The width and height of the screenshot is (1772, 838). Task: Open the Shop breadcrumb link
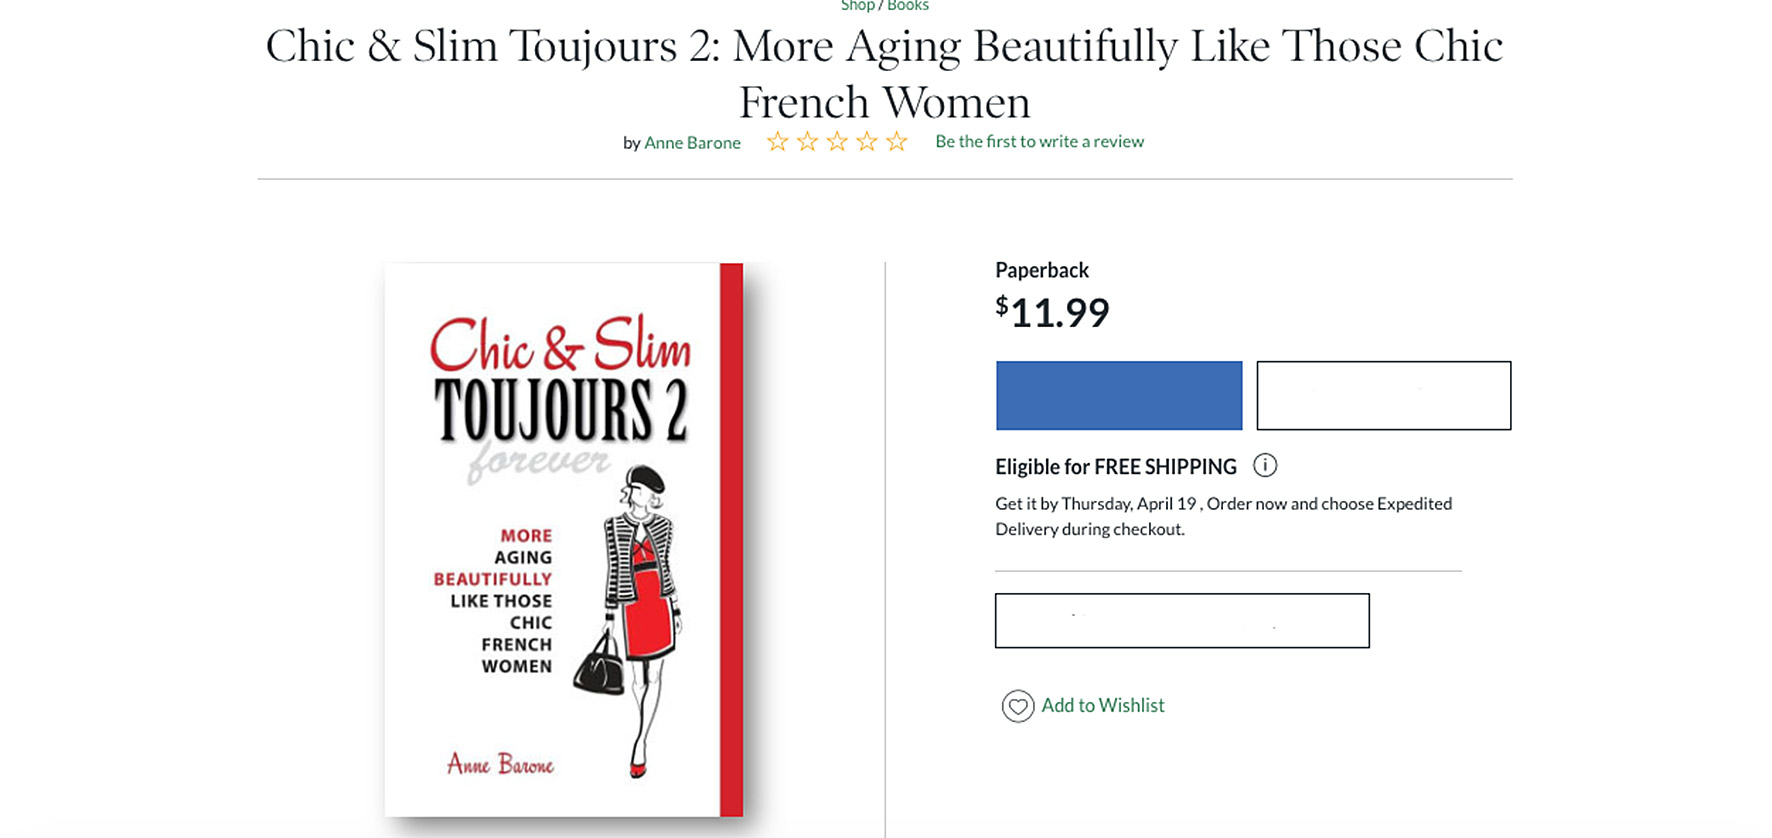[857, 6]
